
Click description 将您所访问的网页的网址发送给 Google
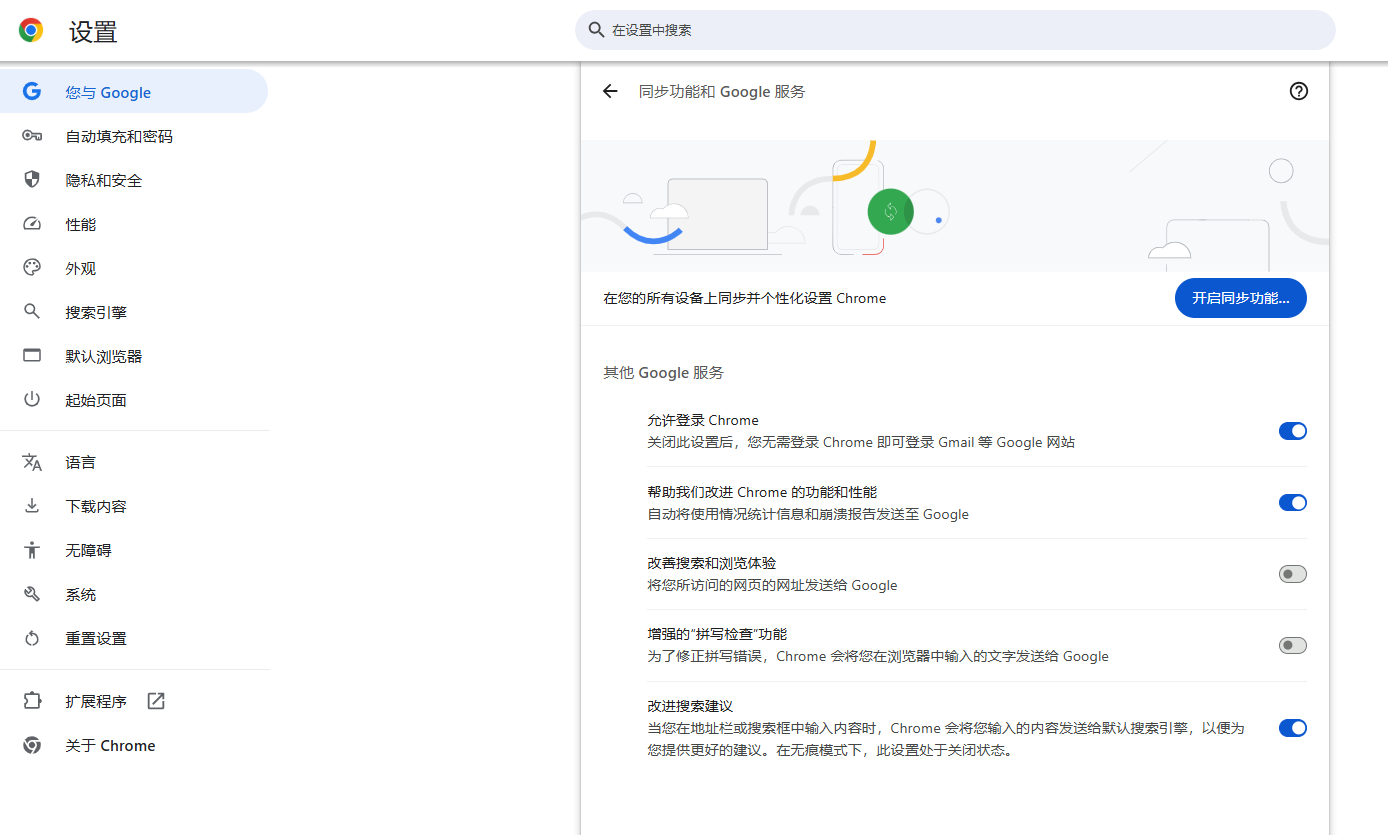[772, 585]
